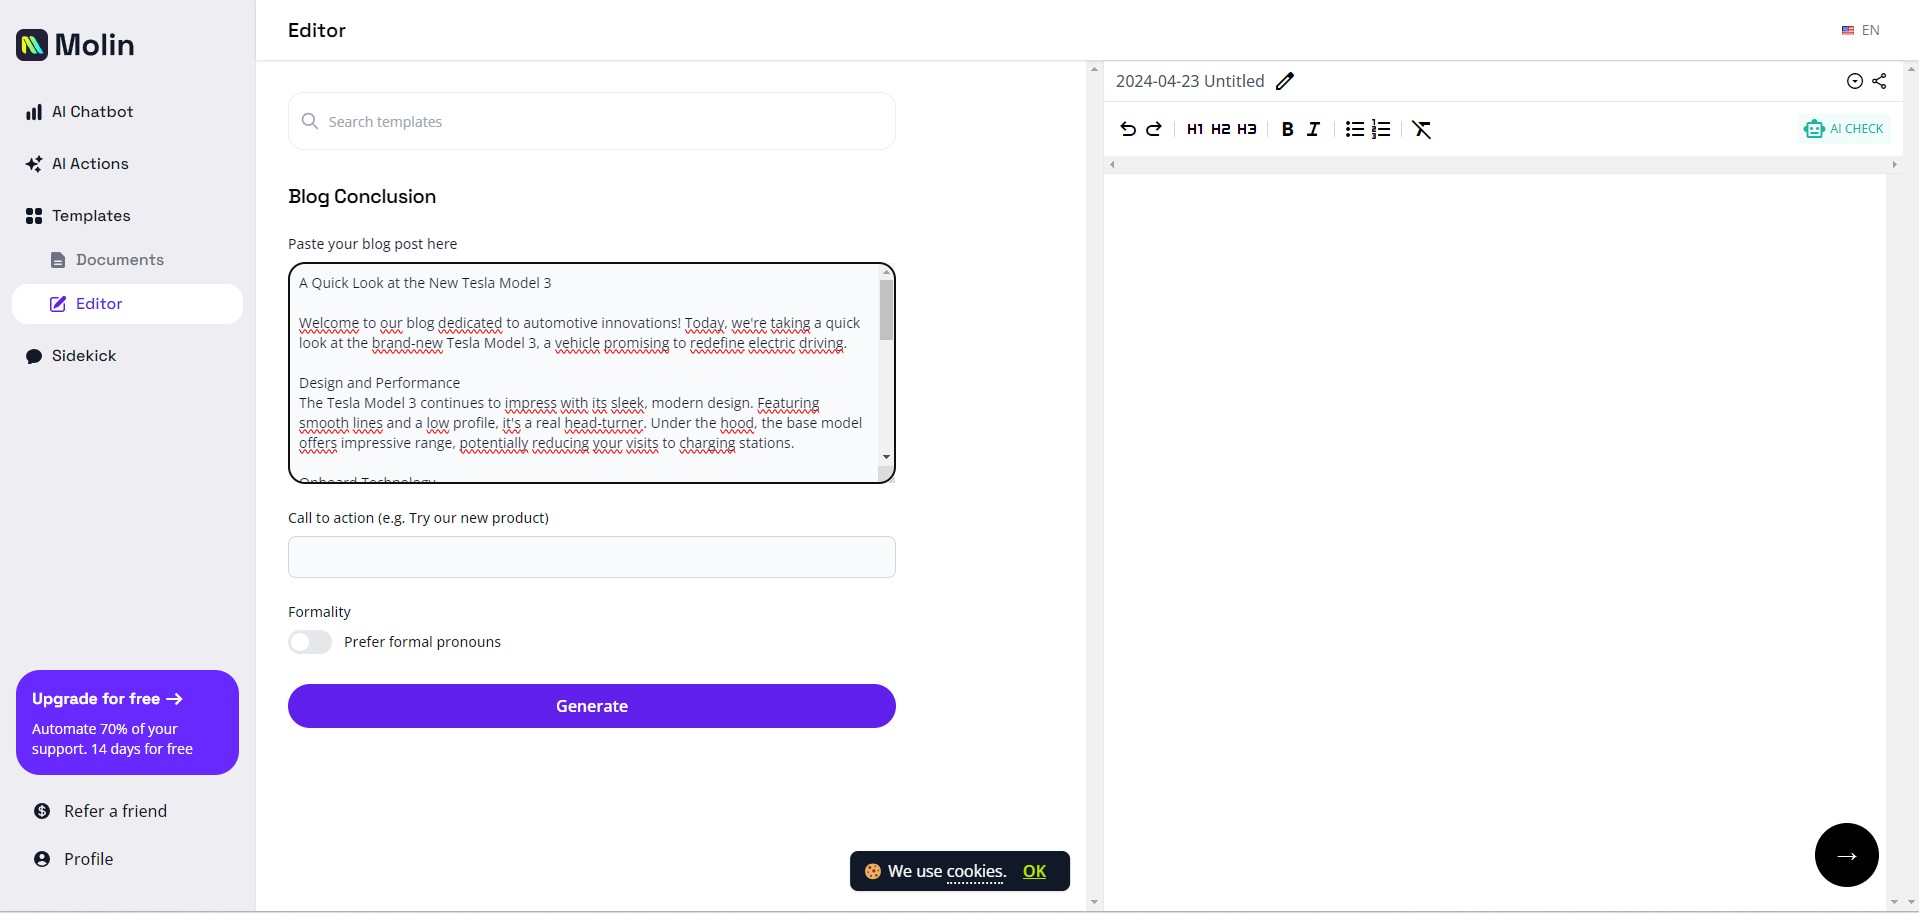Click the black round arrow button
The height and width of the screenshot is (913, 1919).
coord(1847,855)
